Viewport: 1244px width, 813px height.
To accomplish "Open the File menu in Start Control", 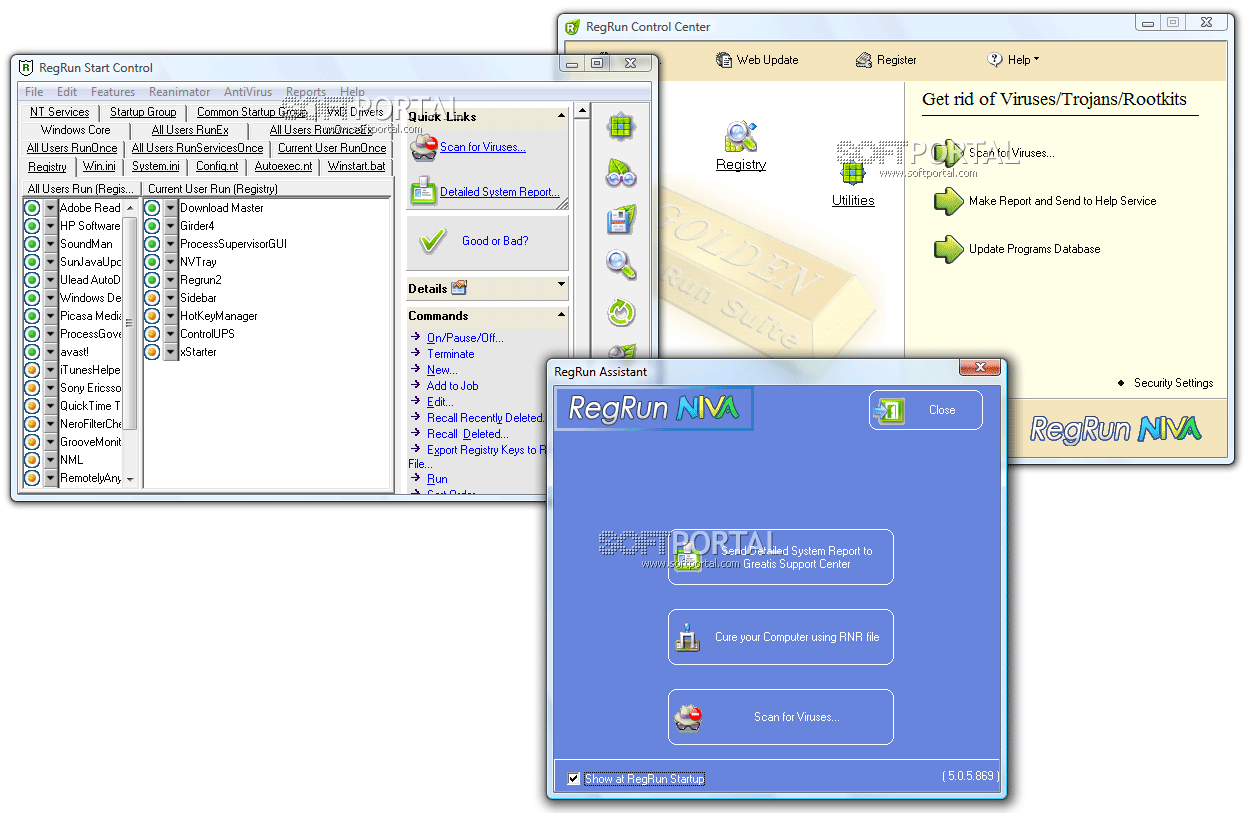I will pos(35,92).
